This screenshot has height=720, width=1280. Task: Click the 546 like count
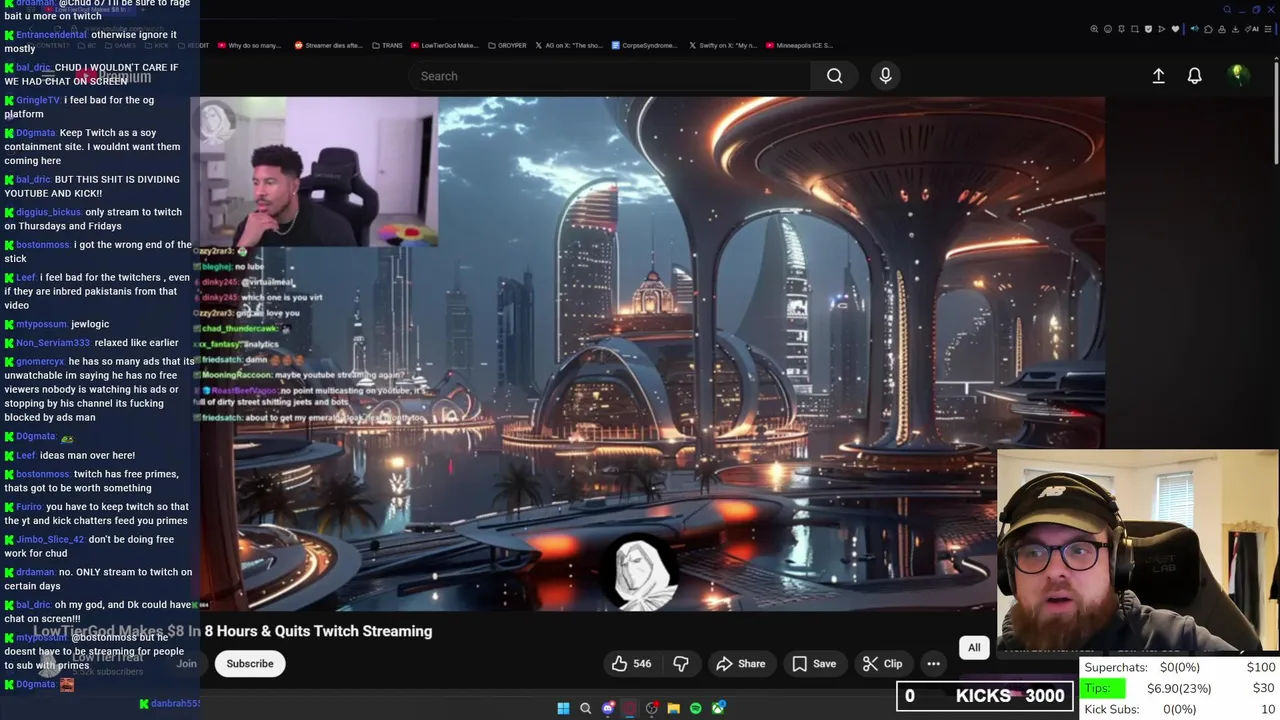pos(642,664)
